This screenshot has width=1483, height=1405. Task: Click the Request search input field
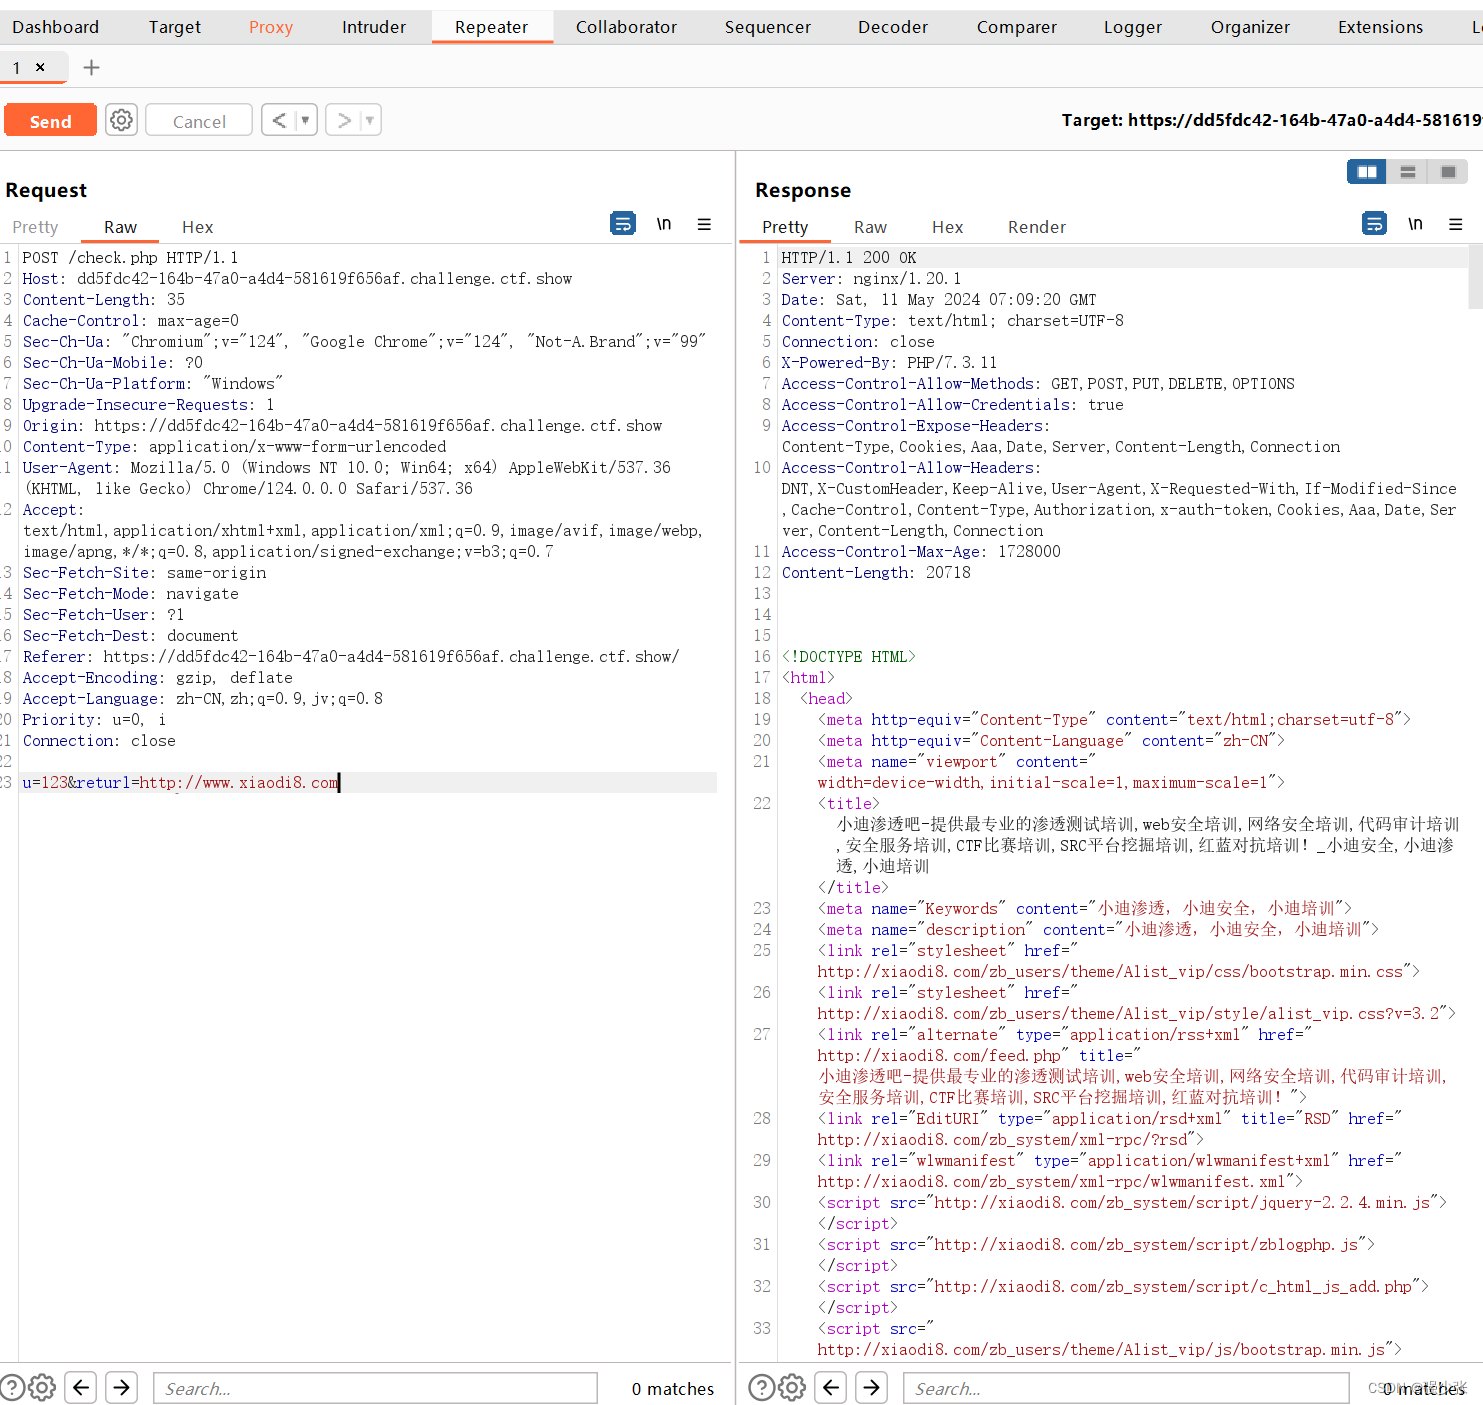[x=375, y=1388]
